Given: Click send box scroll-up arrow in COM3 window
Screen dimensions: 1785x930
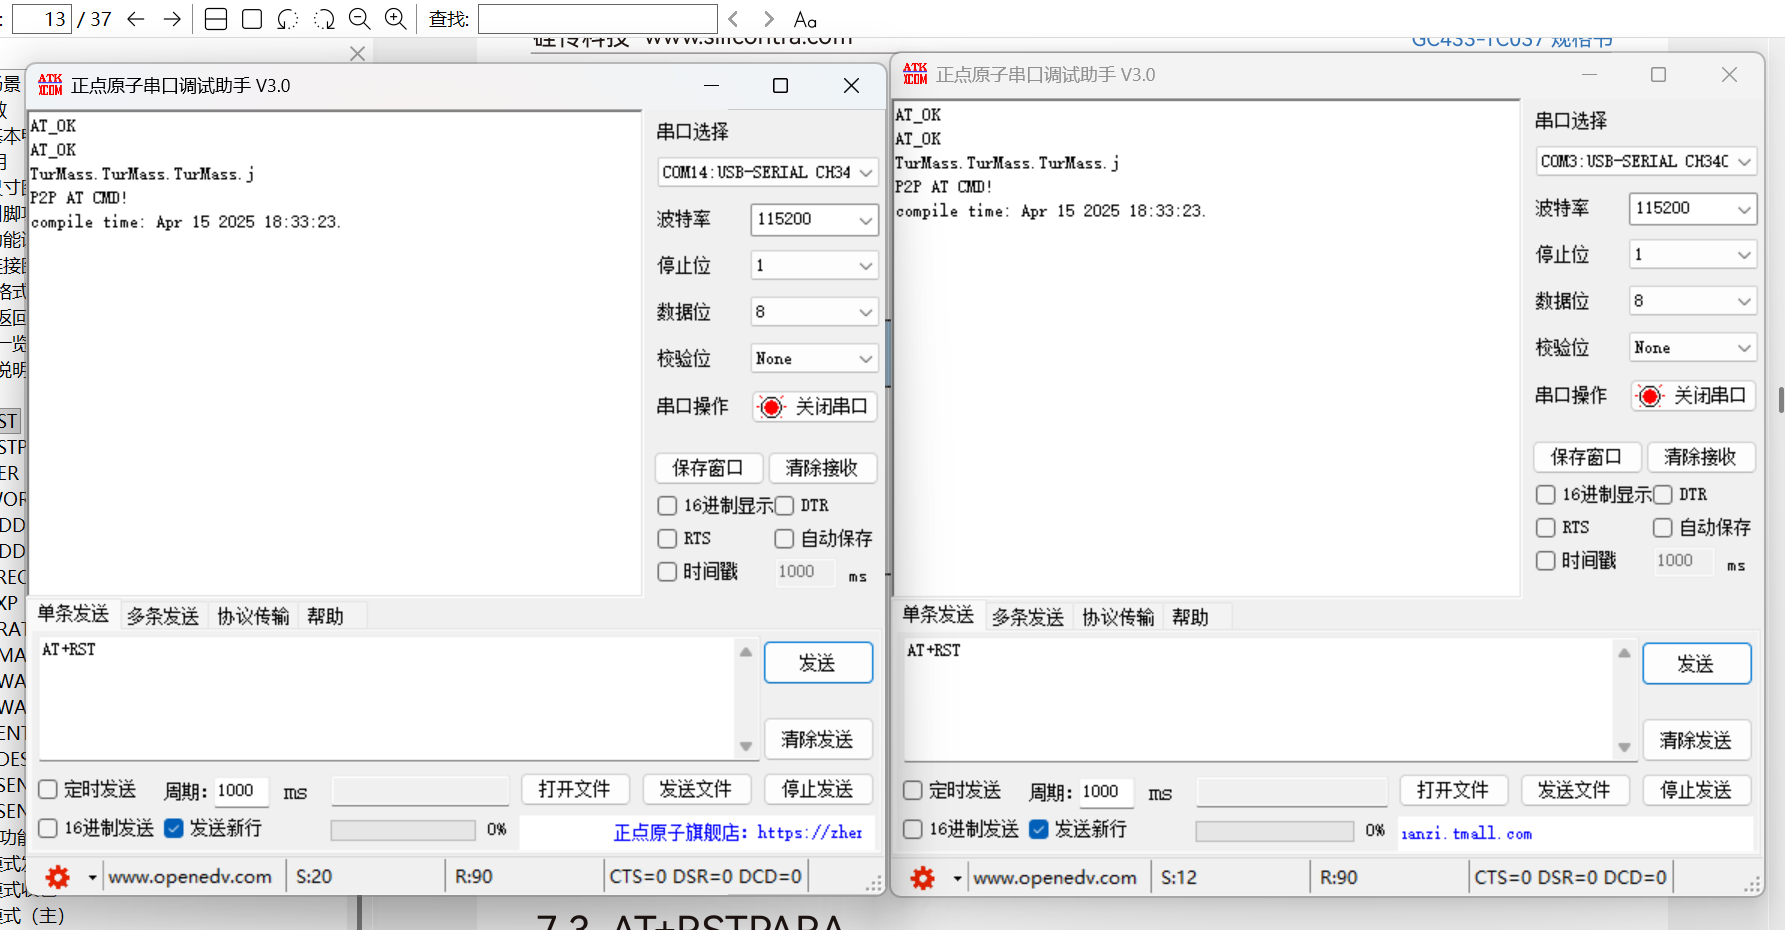Looking at the screenshot, I should pos(1624,653).
